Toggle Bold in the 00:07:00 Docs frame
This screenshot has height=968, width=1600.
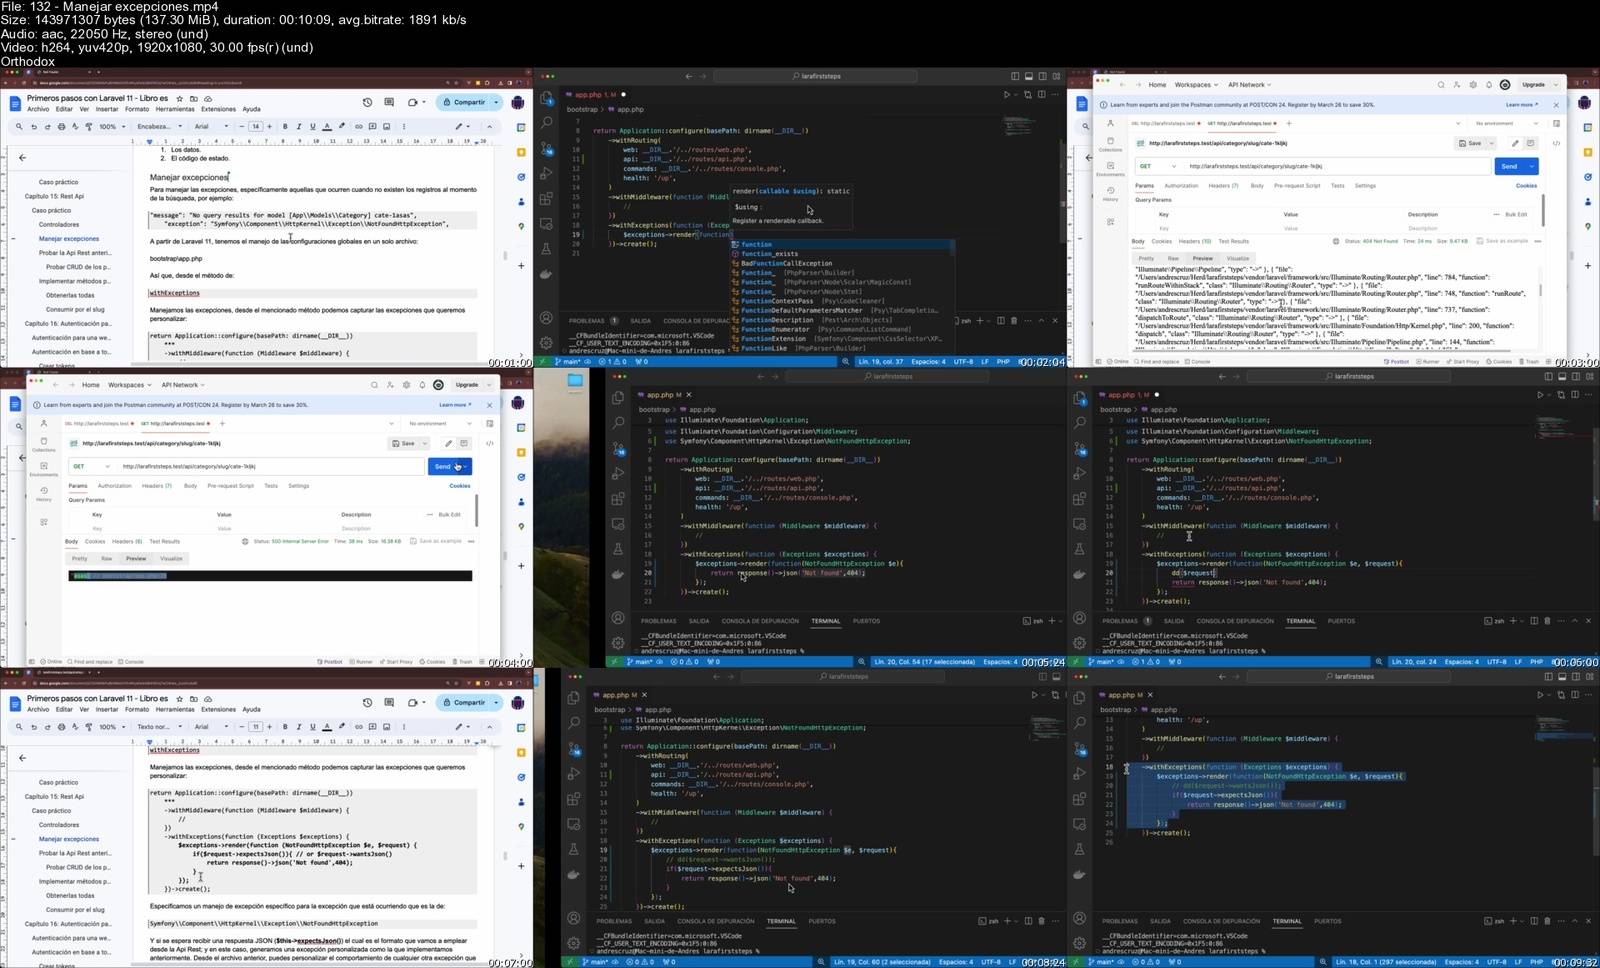(285, 727)
